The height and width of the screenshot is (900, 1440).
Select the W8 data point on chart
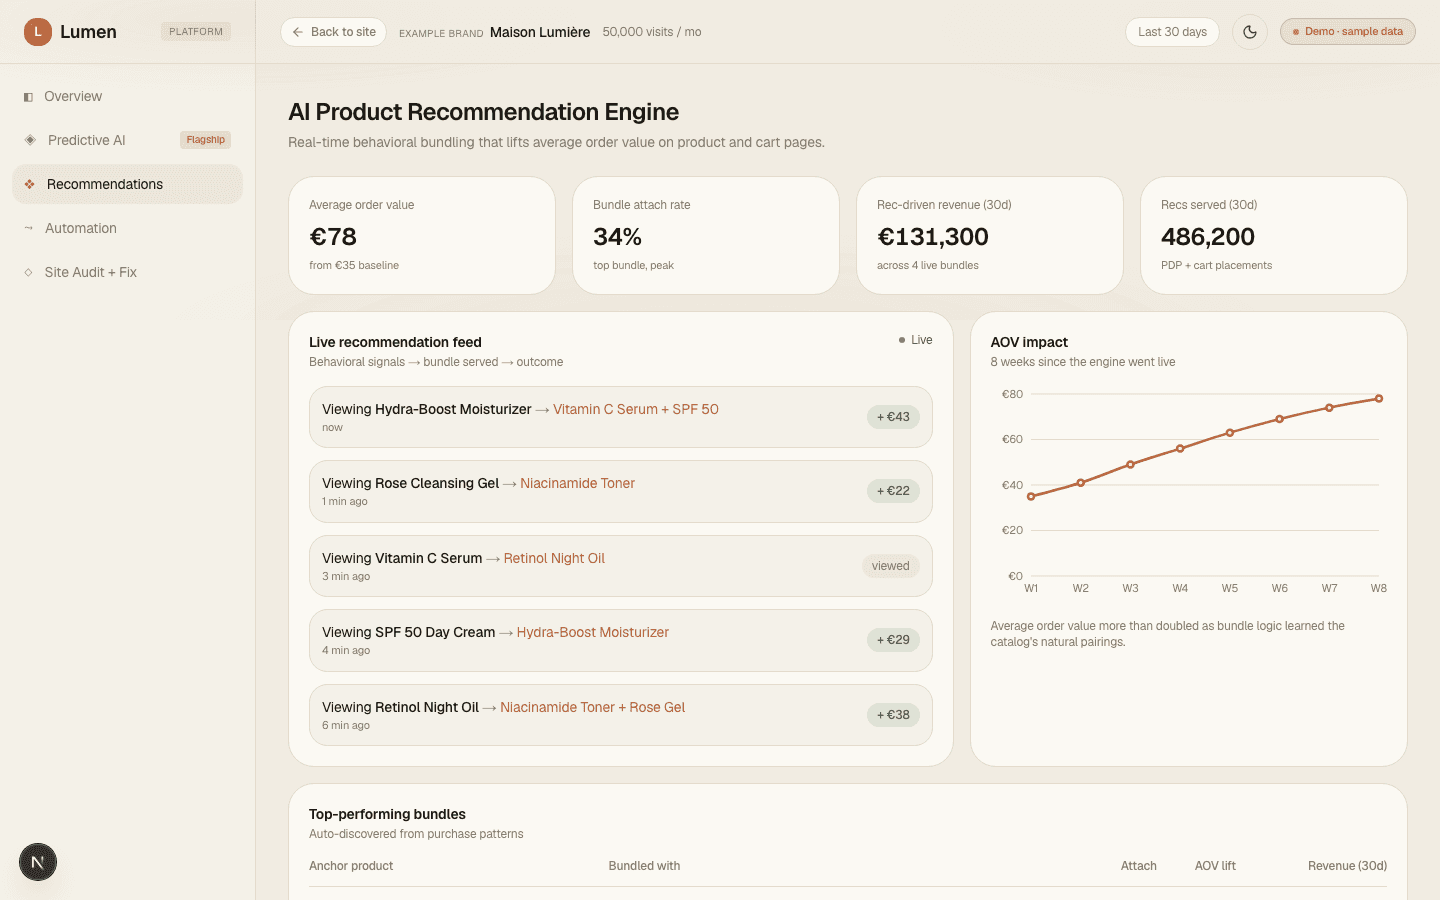pyautogui.click(x=1379, y=398)
